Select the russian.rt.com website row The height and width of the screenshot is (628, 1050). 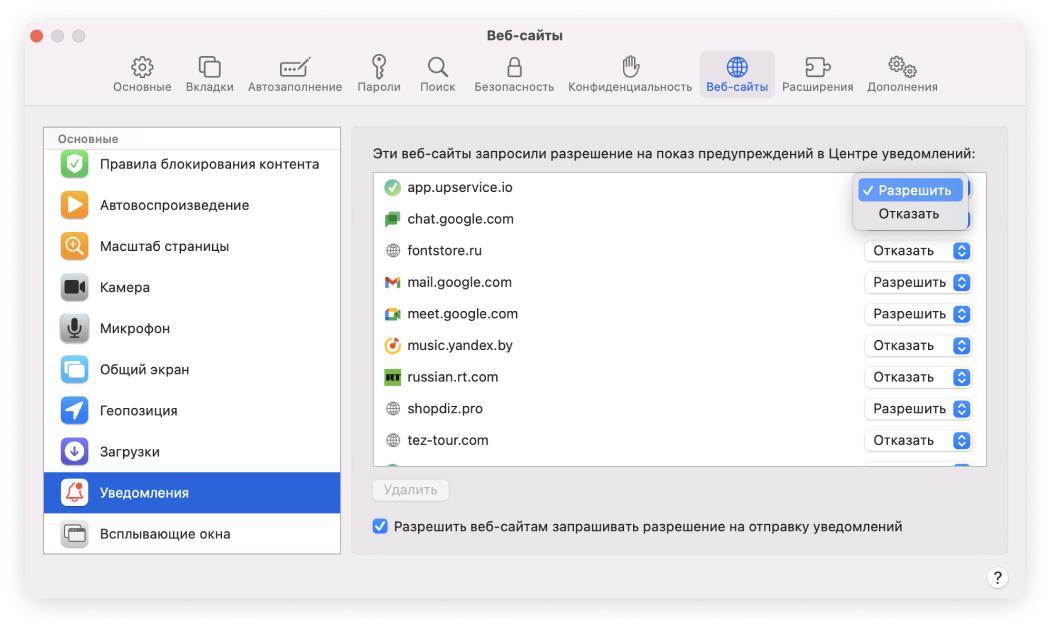680,377
